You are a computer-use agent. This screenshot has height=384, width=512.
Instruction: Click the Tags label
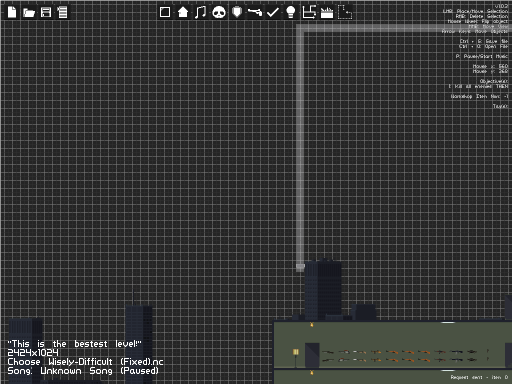tap(501, 106)
